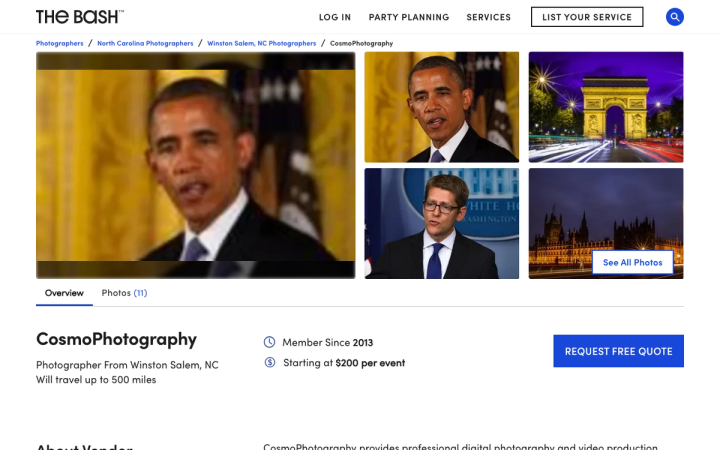The height and width of the screenshot is (450, 720).
Task: Click the LIST YOUR SERVICE button
Action: tap(587, 17)
